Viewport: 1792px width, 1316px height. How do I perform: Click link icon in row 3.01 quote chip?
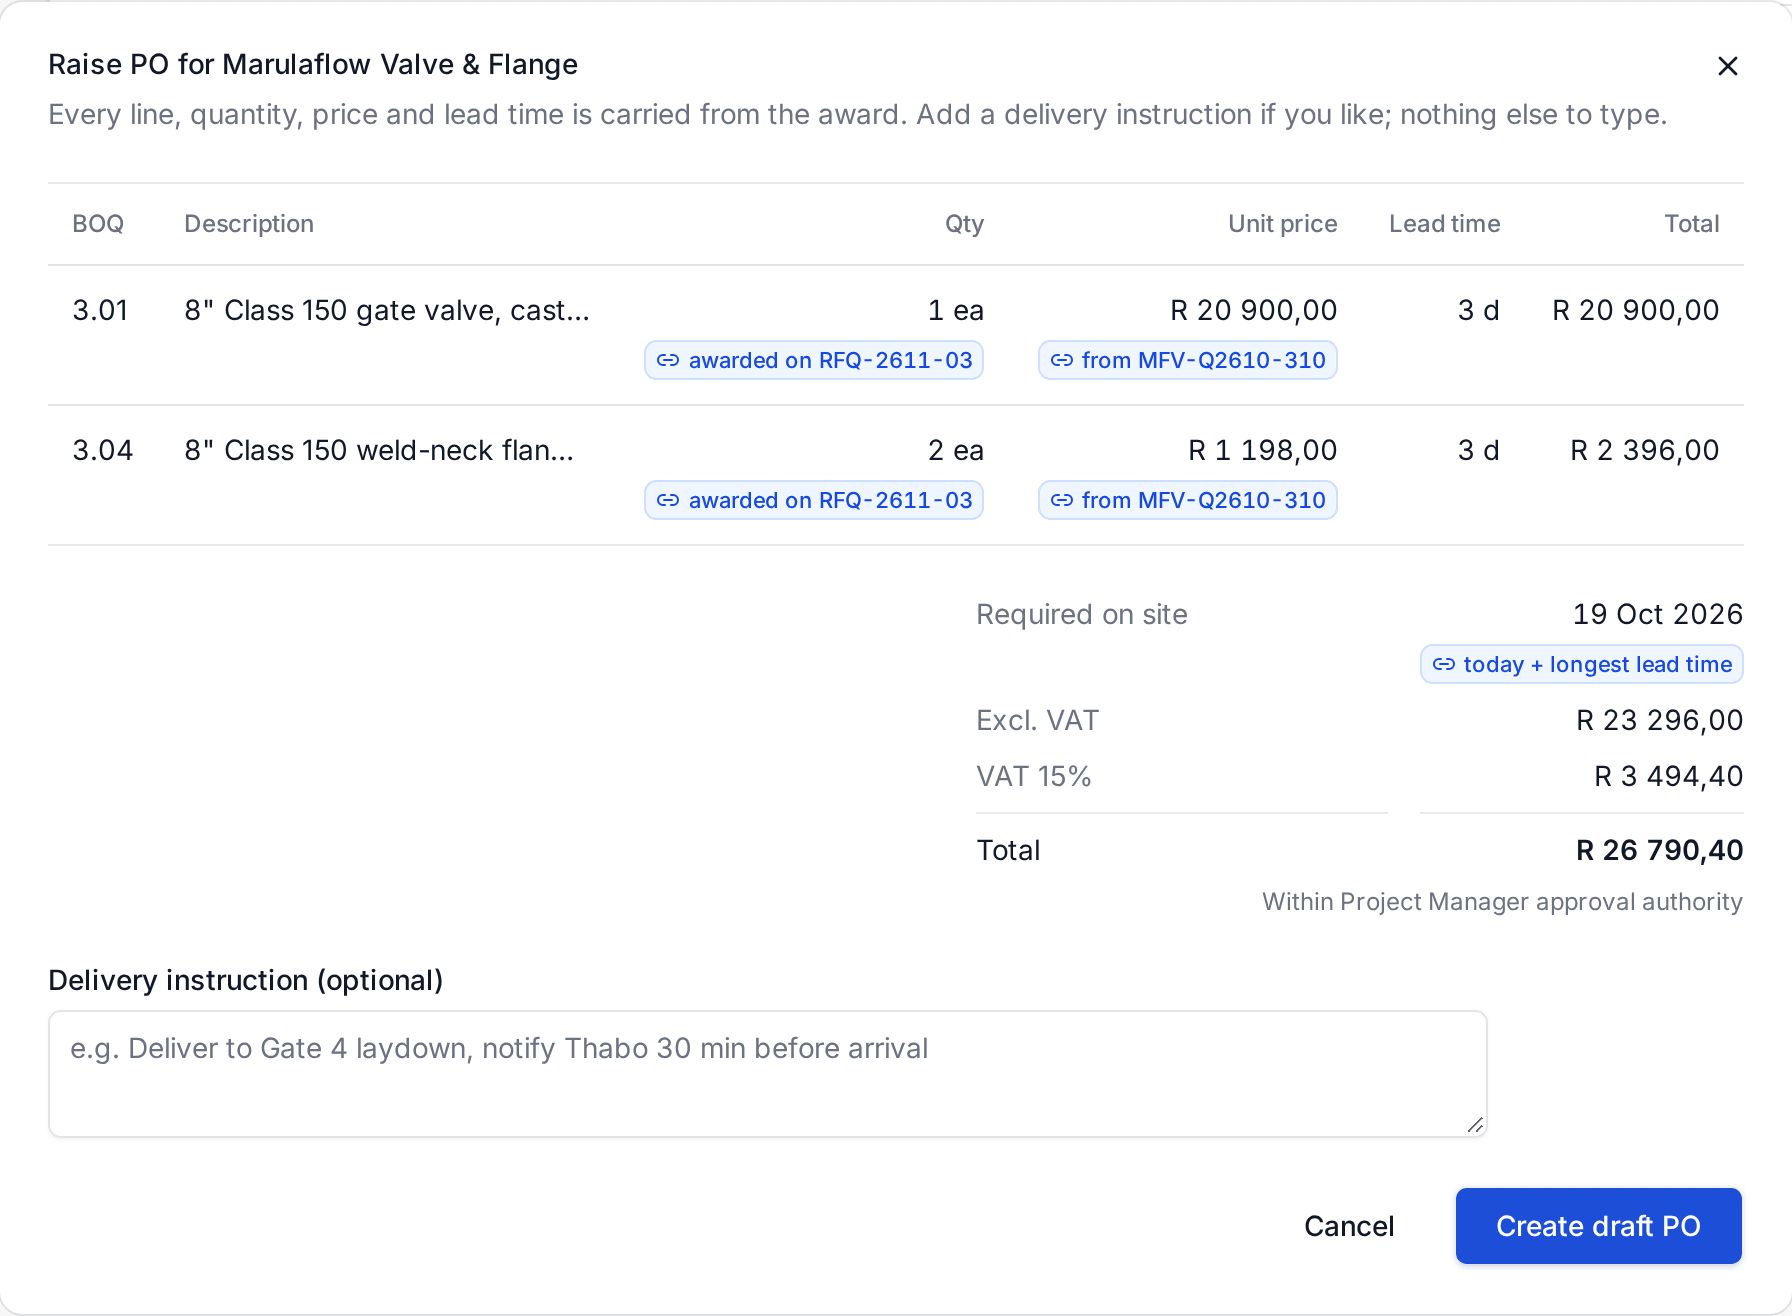click(x=1061, y=360)
